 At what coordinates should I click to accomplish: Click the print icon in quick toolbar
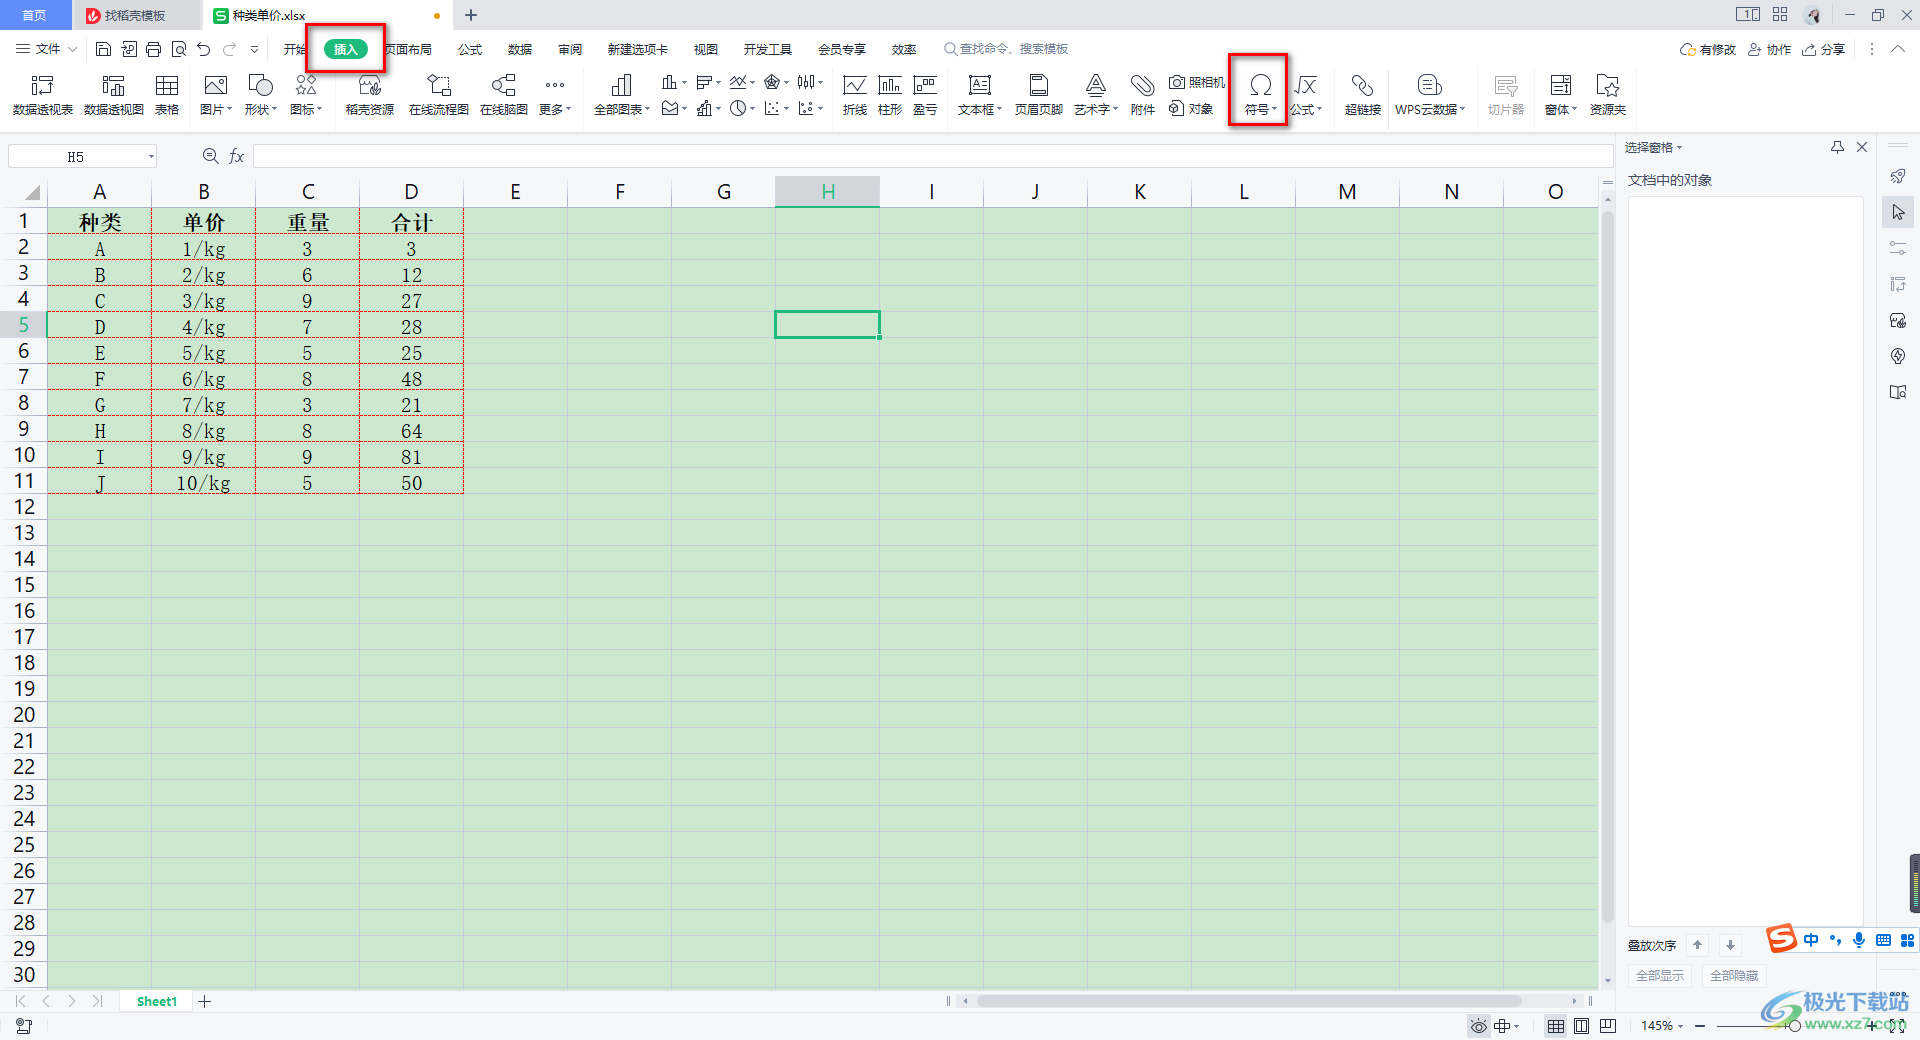(153, 49)
